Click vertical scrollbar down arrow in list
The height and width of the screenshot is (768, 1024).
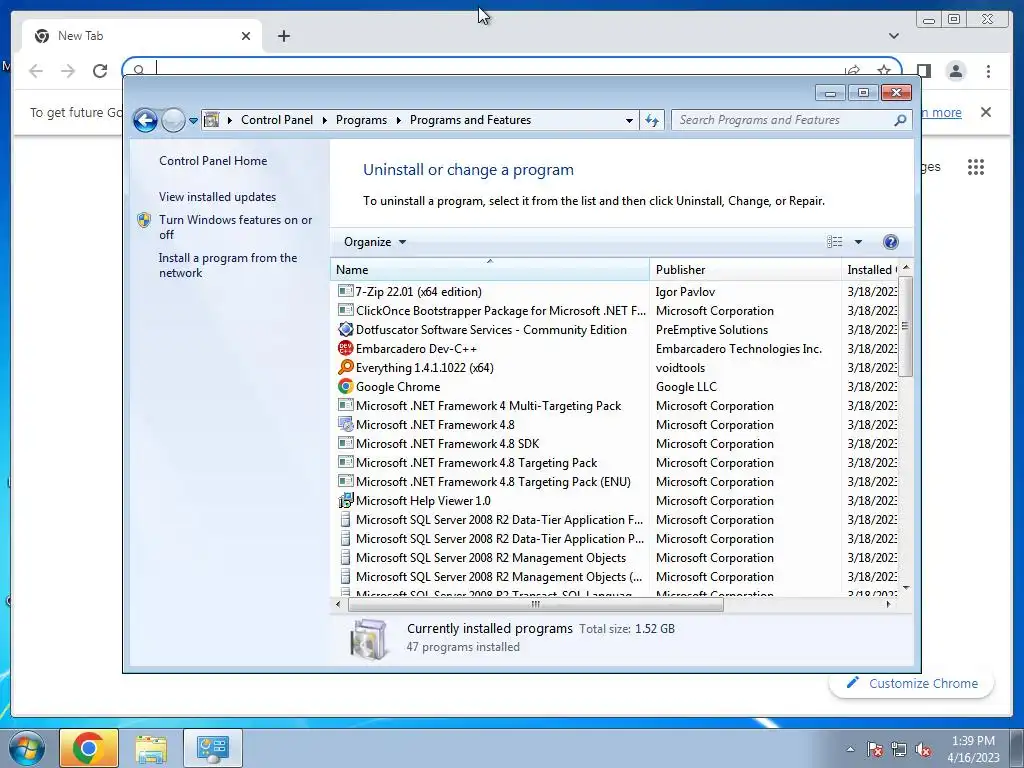click(x=906, y=588)
